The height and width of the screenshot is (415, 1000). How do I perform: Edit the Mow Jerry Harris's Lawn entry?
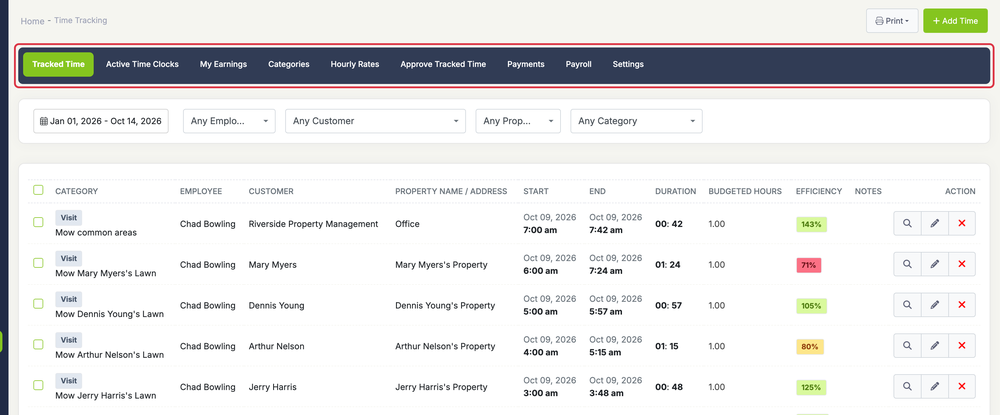pyautogui.click(x=934, y=387)
